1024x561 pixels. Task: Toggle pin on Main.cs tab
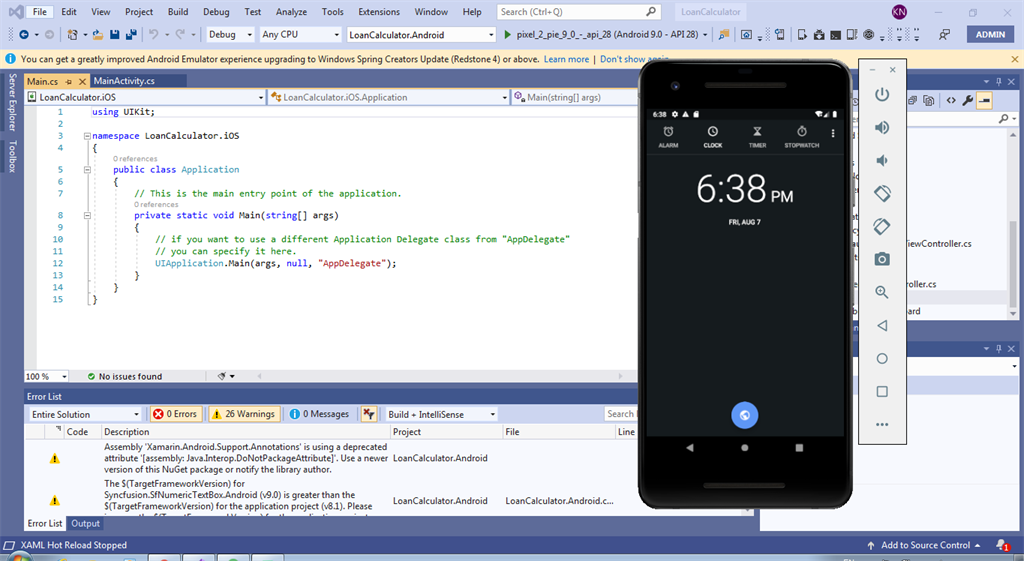(69, 82)
